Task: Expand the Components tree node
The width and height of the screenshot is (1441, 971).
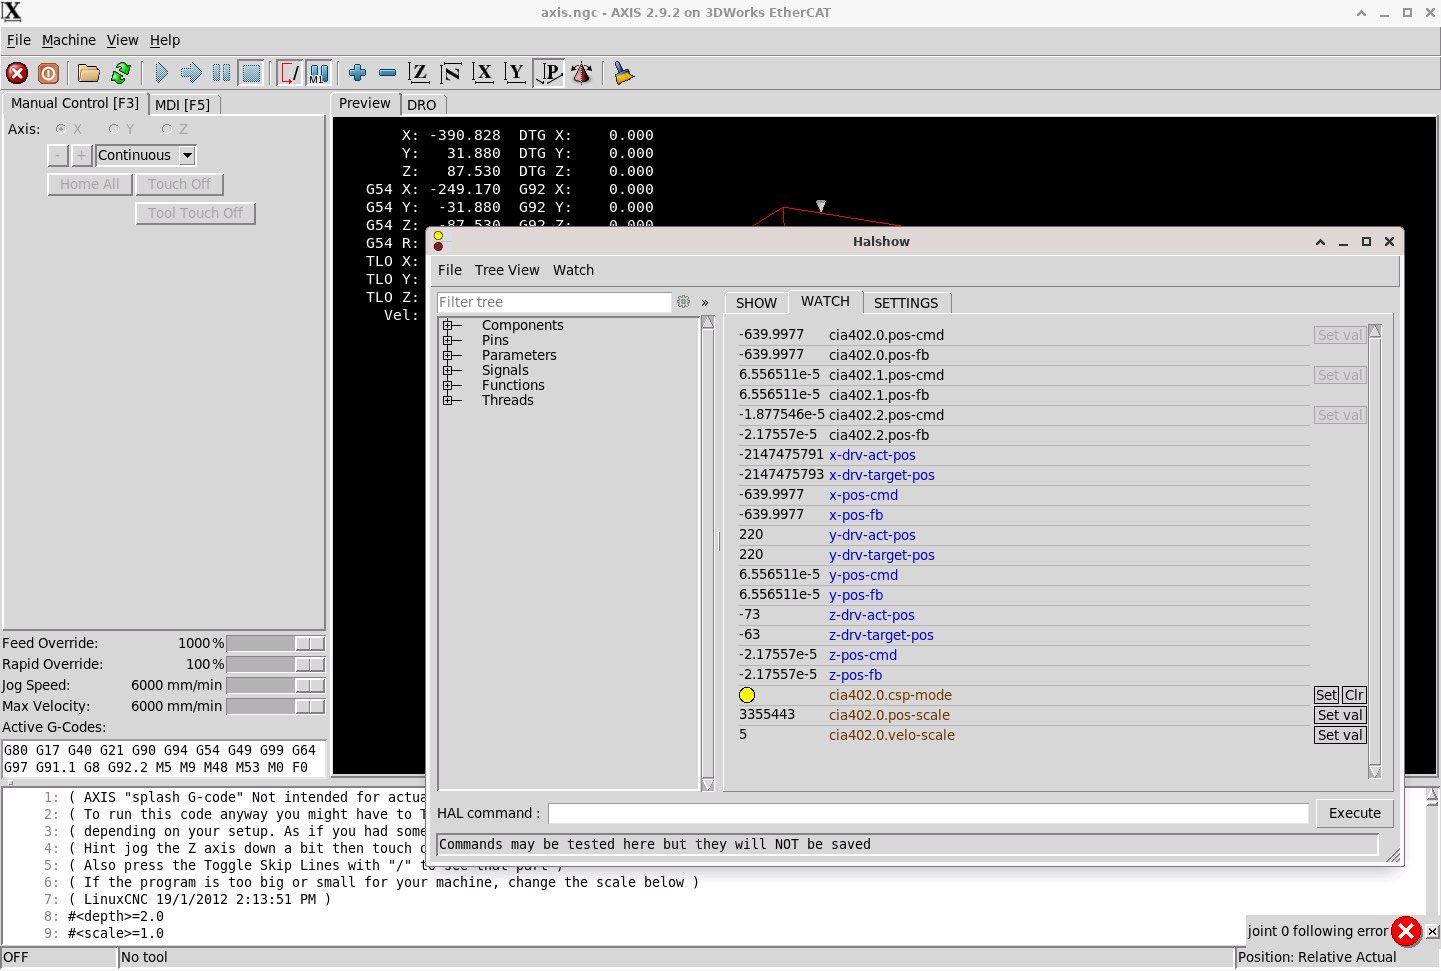Action: (x=449, y=326)
